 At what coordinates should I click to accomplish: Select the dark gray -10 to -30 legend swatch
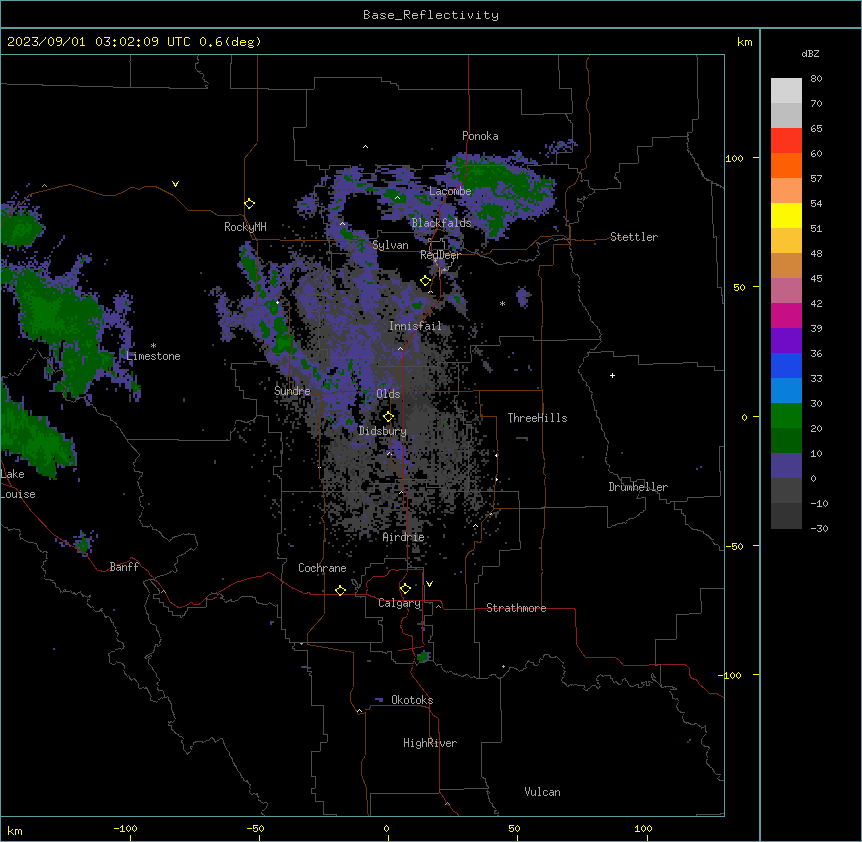click(x=786, y=516)
